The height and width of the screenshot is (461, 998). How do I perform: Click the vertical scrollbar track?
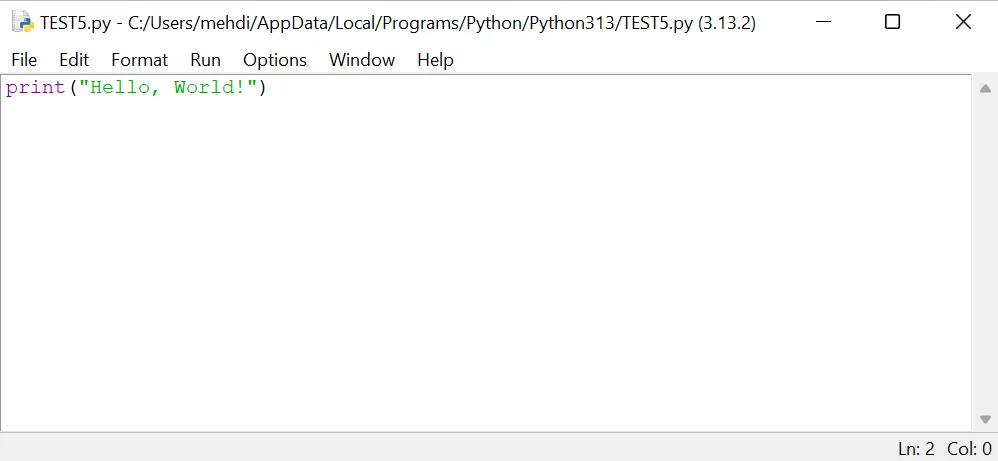click(x=985, y=250)
